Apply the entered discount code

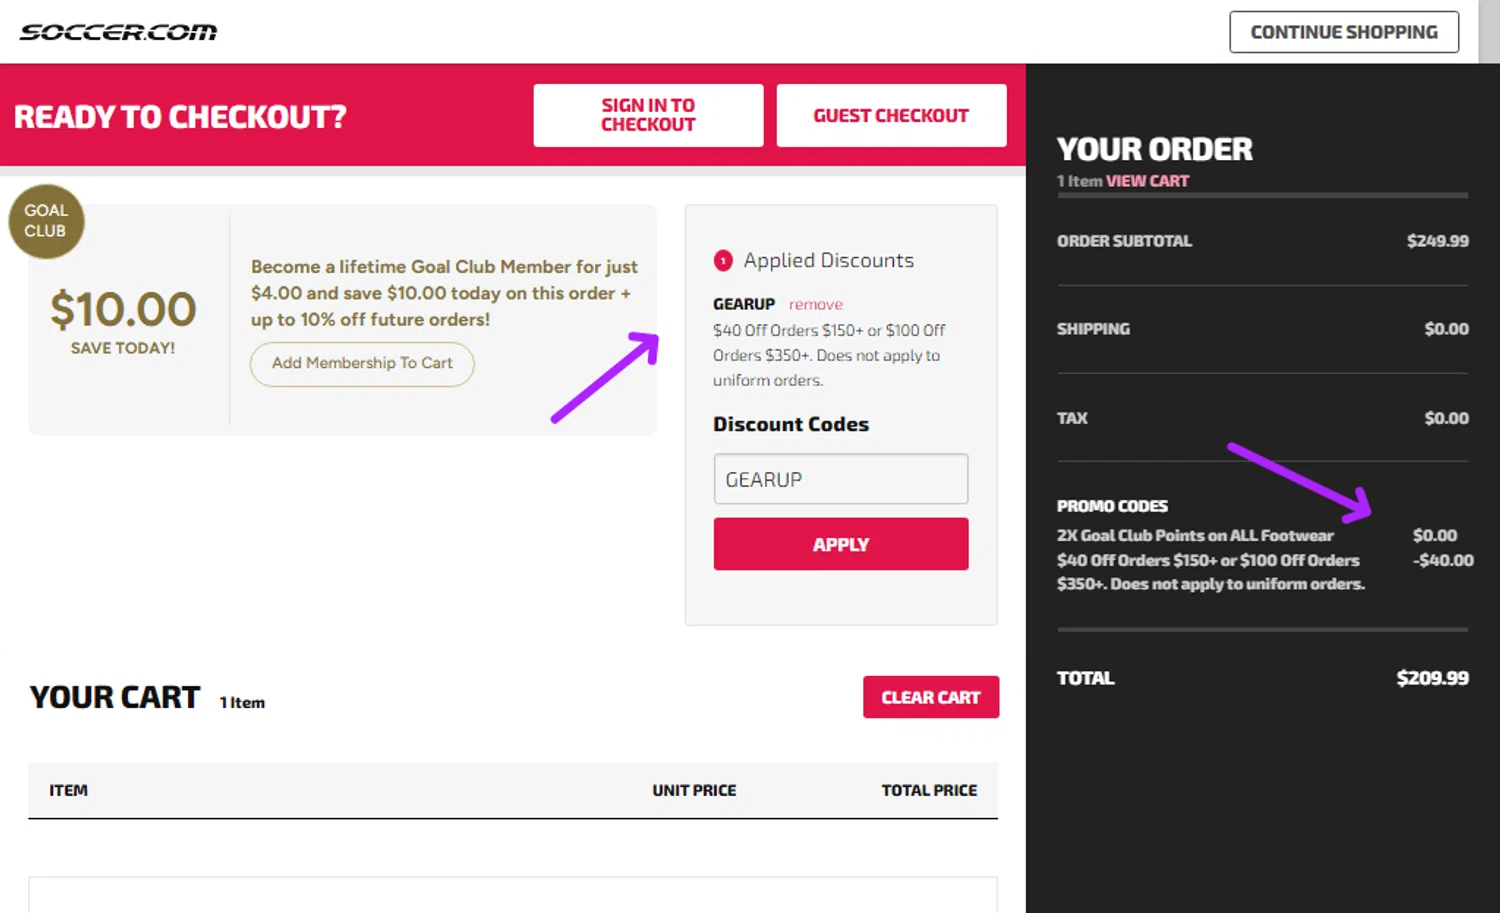(840, 544)
